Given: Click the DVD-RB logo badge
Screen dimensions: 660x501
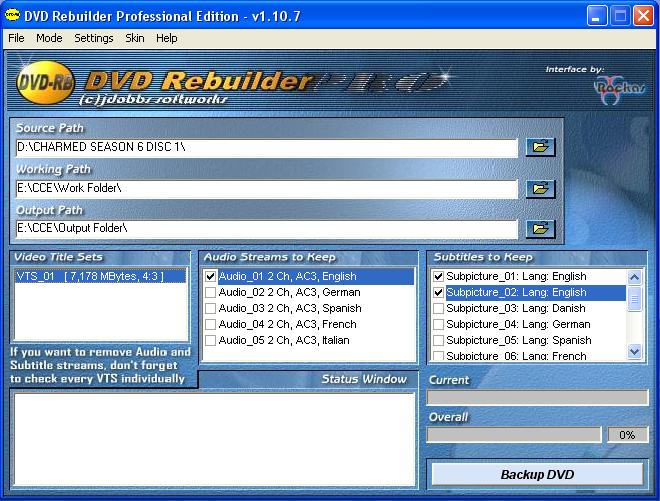Looking at the screenshot, I should click(45, 83).
